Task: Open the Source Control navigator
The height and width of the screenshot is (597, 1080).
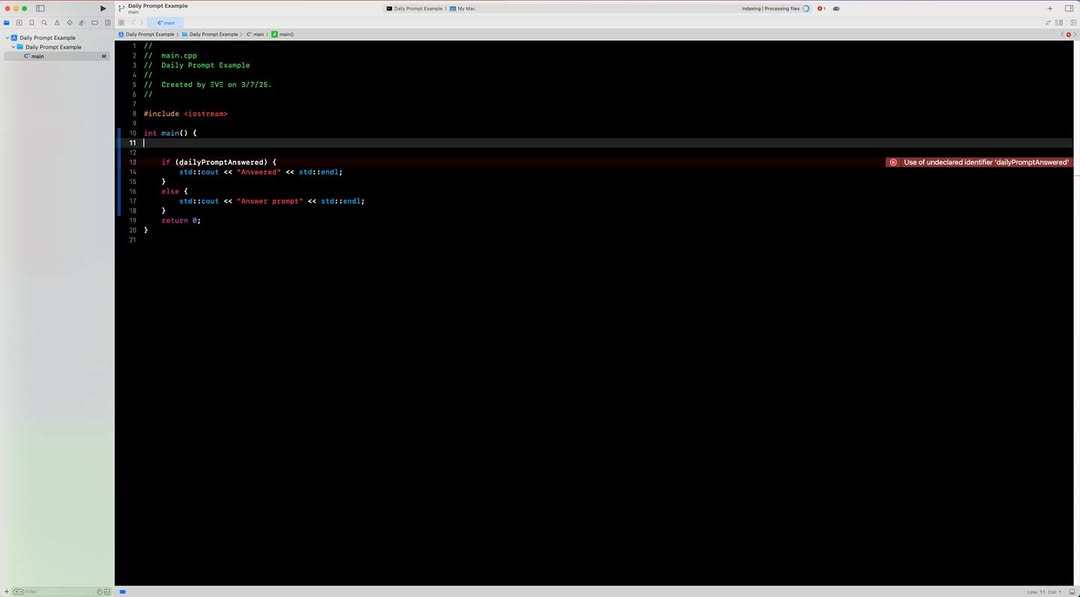Action: coord(19,22)
